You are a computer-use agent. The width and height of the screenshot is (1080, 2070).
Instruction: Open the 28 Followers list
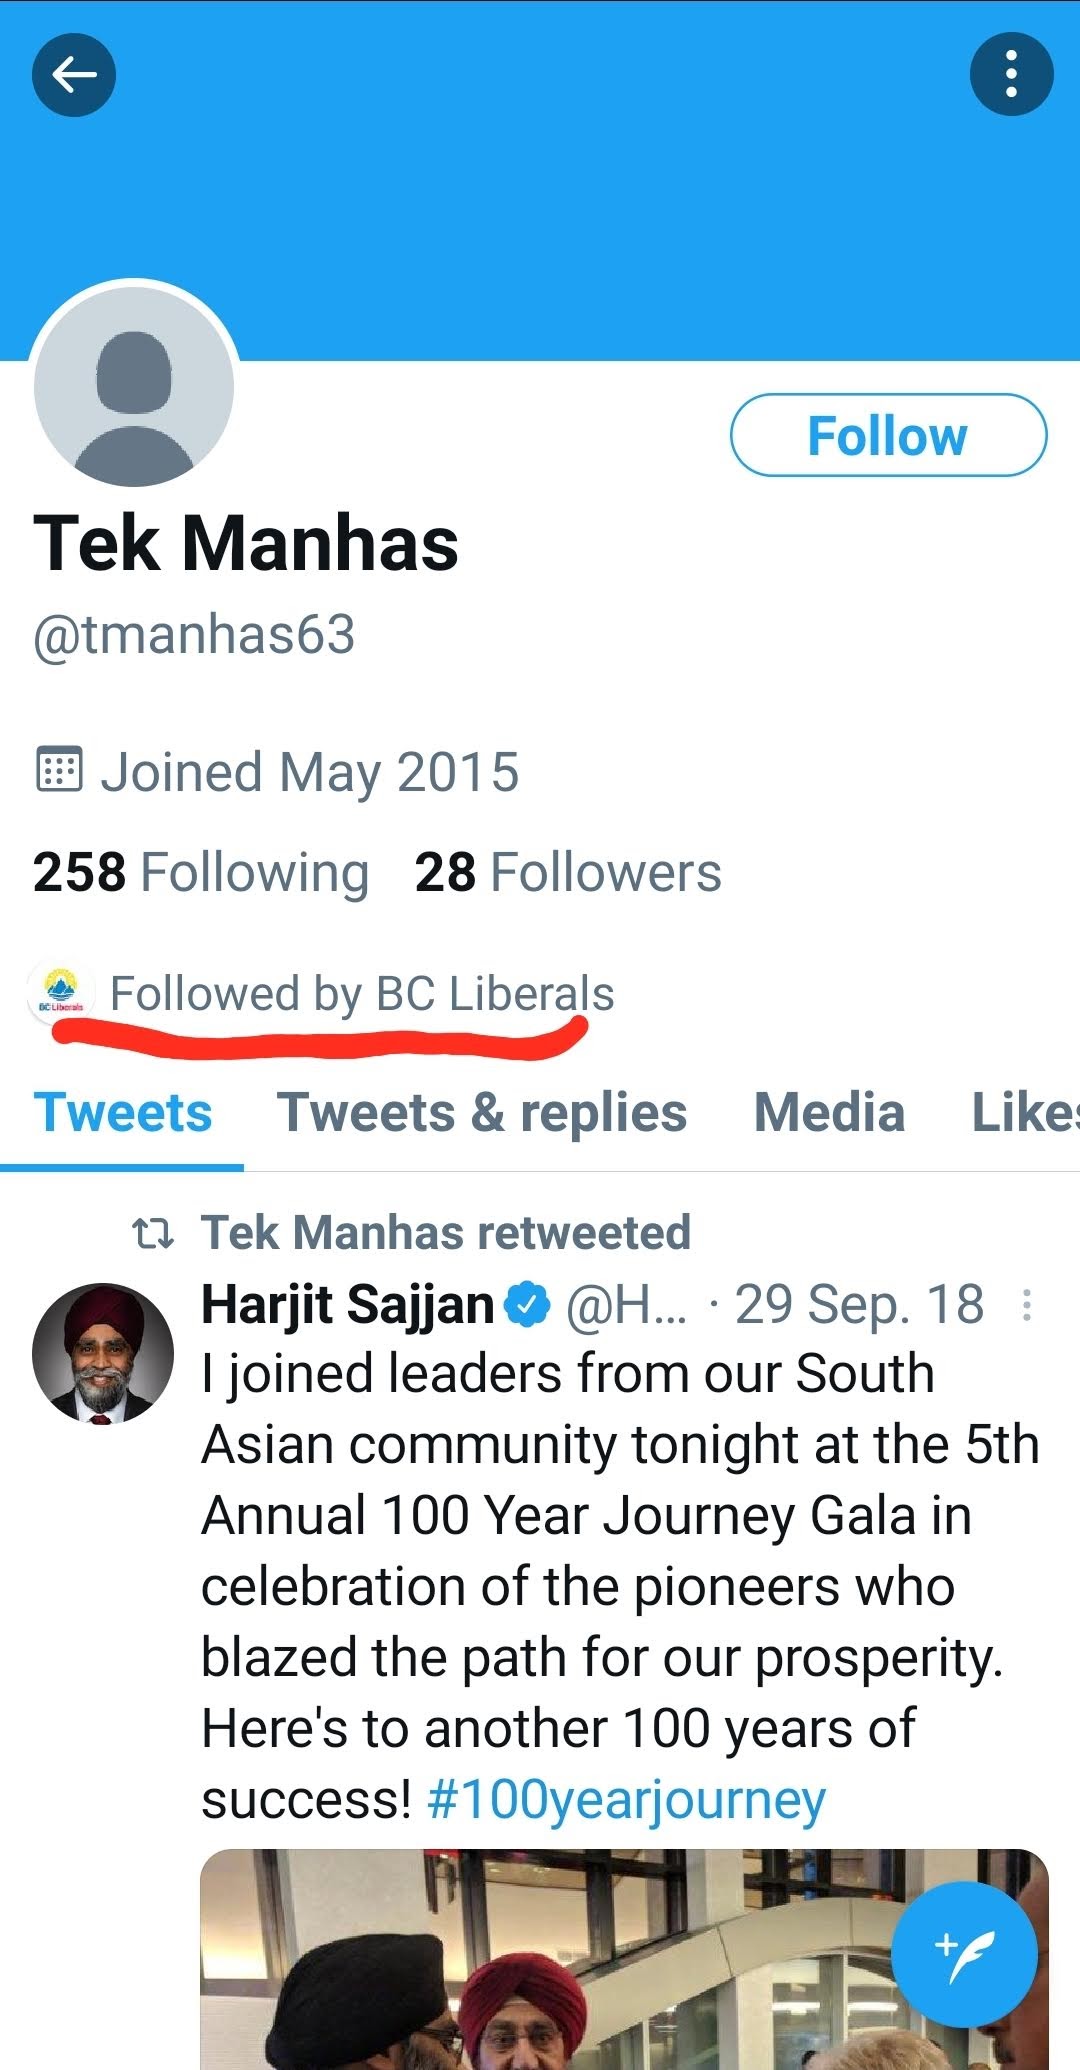coord(568,872)
